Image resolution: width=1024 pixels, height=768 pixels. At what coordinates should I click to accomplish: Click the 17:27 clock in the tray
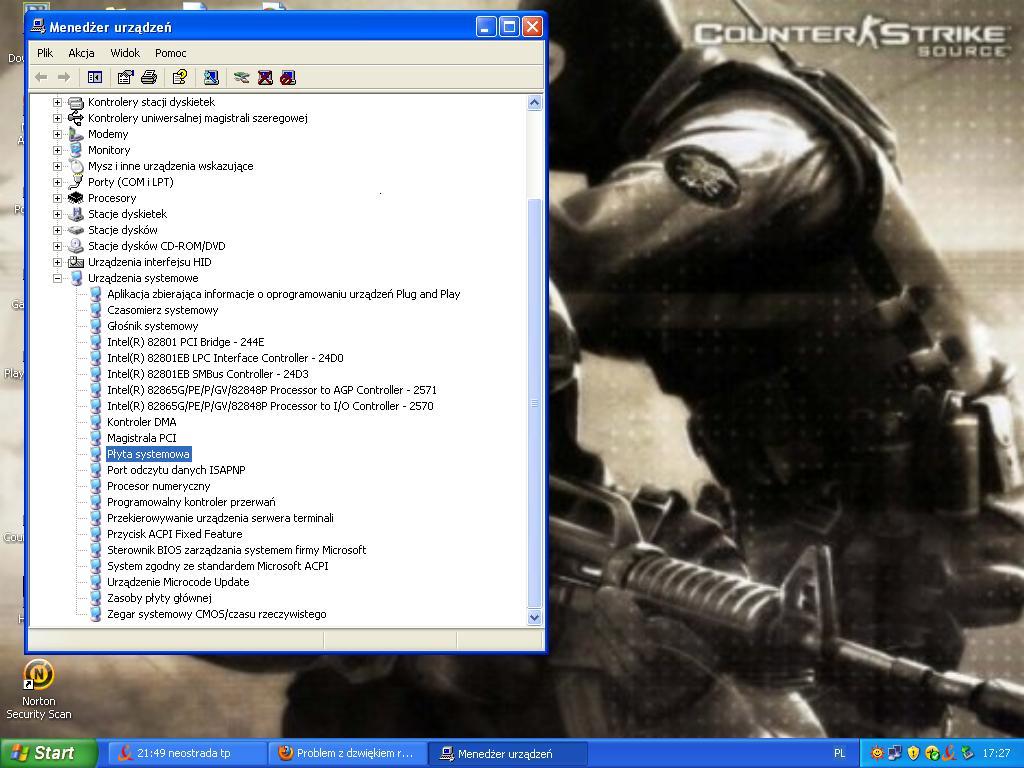pyautogui.click(x=996, y=753)
